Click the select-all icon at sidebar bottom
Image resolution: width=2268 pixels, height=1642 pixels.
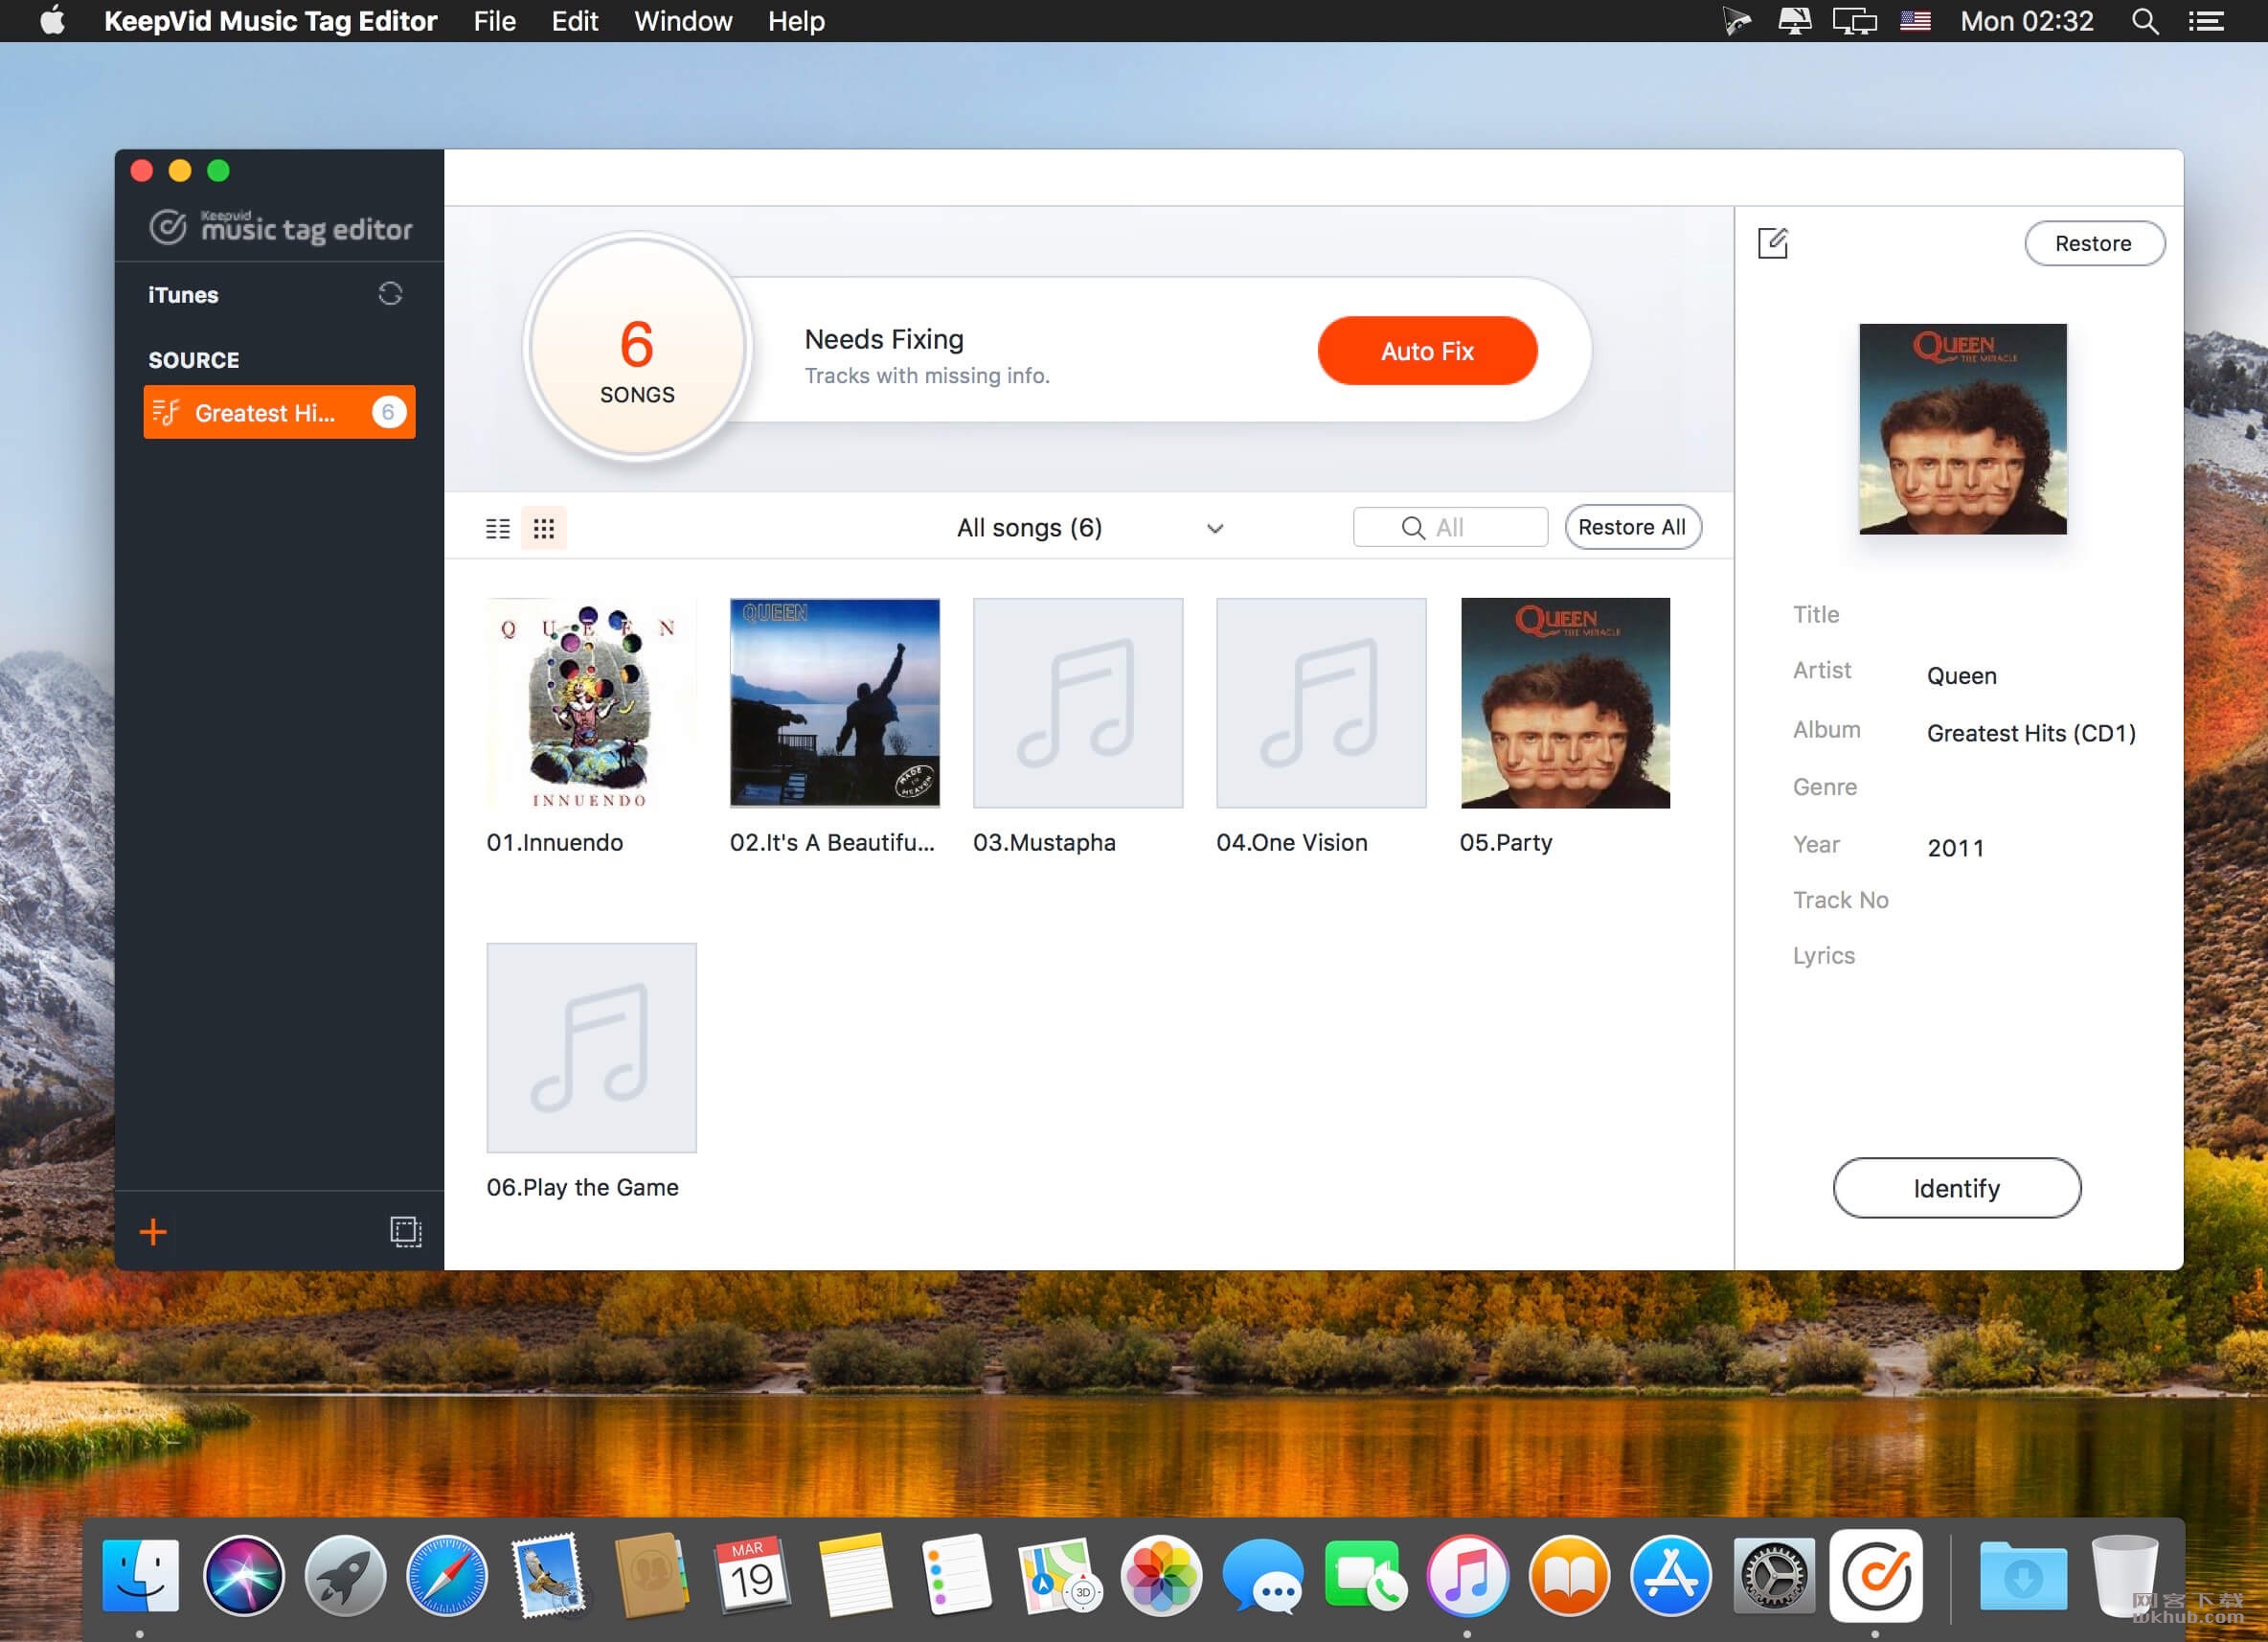coord(406,1231)
